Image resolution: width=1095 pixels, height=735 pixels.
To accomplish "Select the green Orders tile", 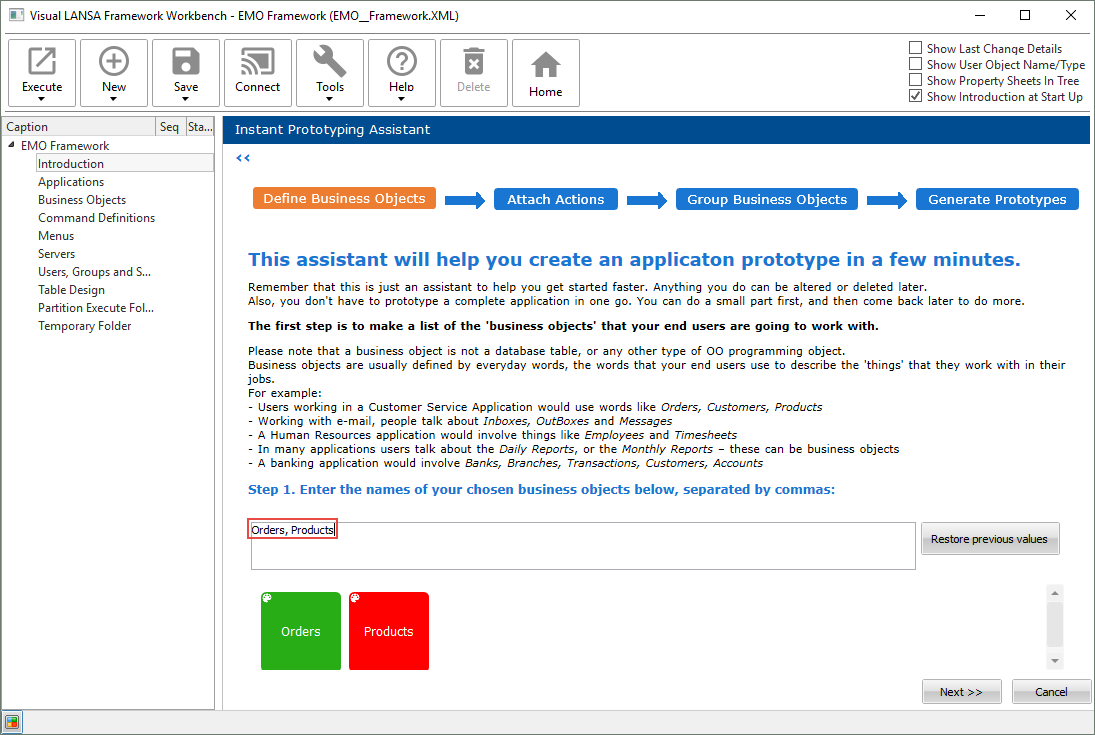I will tap(301, 631).
